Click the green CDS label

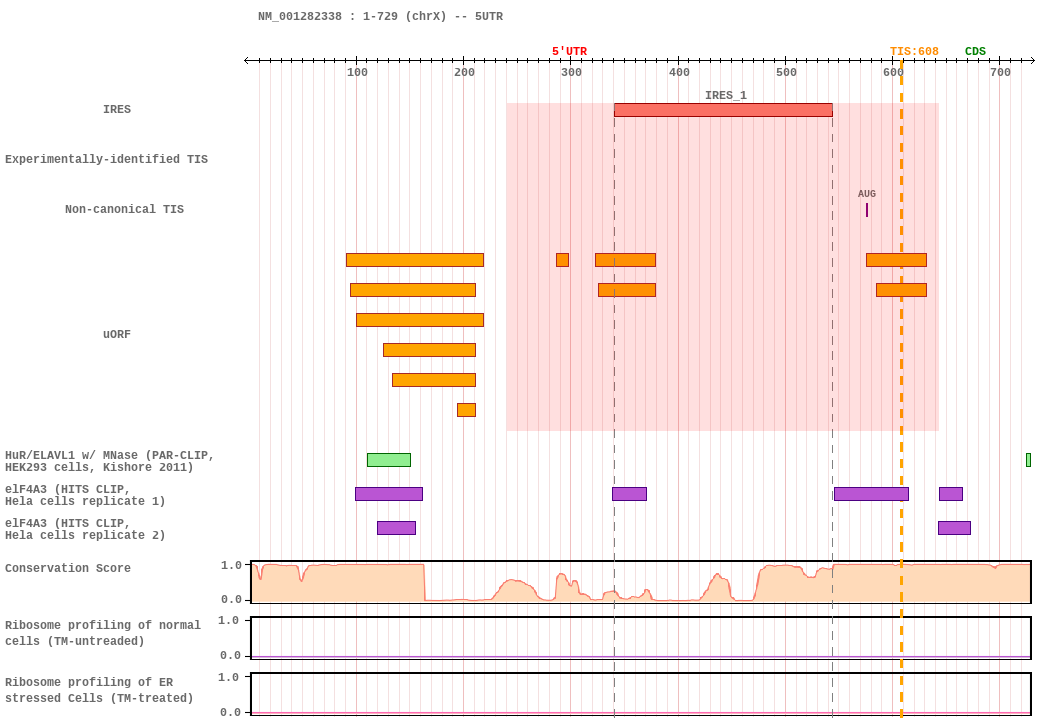[x=975, y=52]
